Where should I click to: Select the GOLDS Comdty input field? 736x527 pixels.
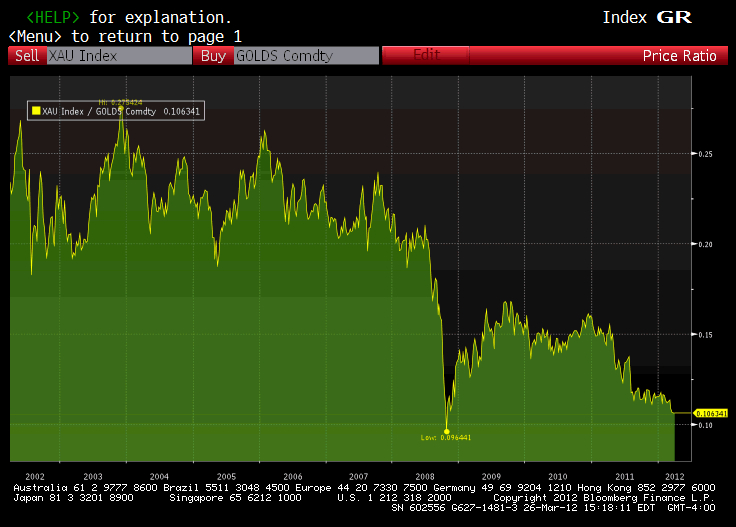[305, 56]
